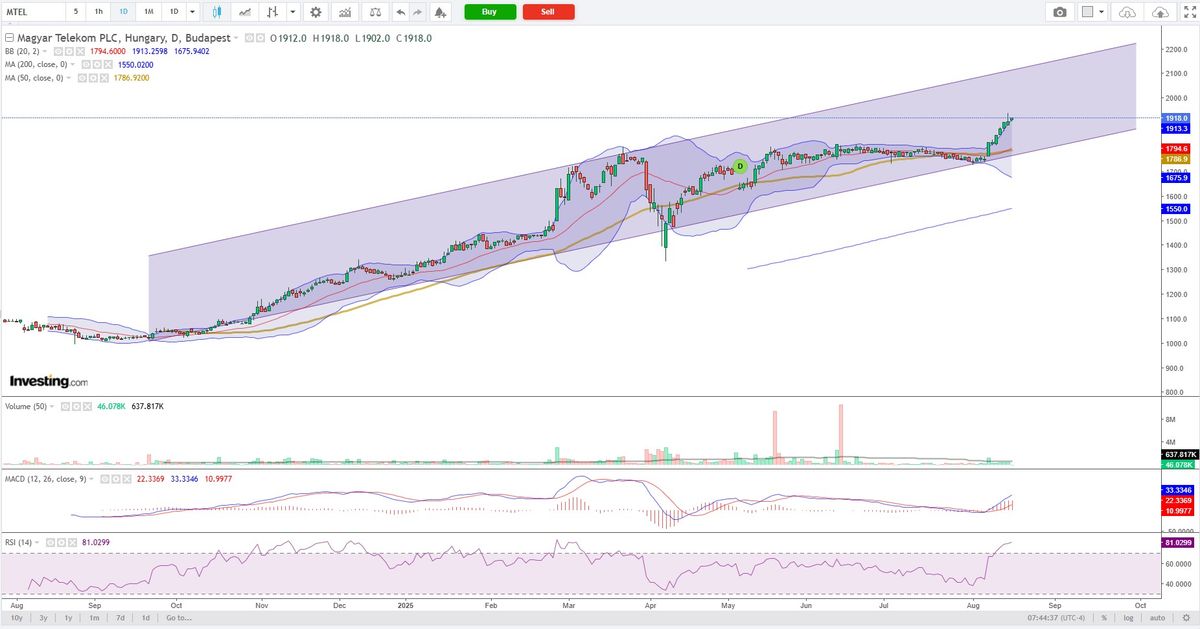Switch to the 1h interval
Viewport: 1200px width, 629px height.
[98, 12]
